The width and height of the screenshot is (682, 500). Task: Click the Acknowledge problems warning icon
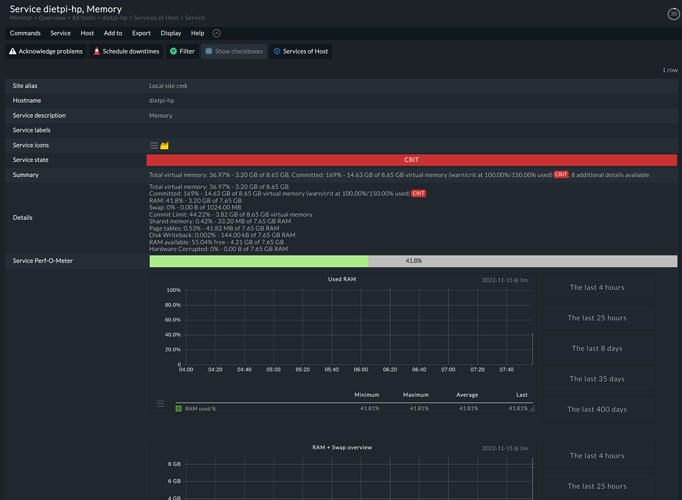pyautogui.click(x=13, y=51)
